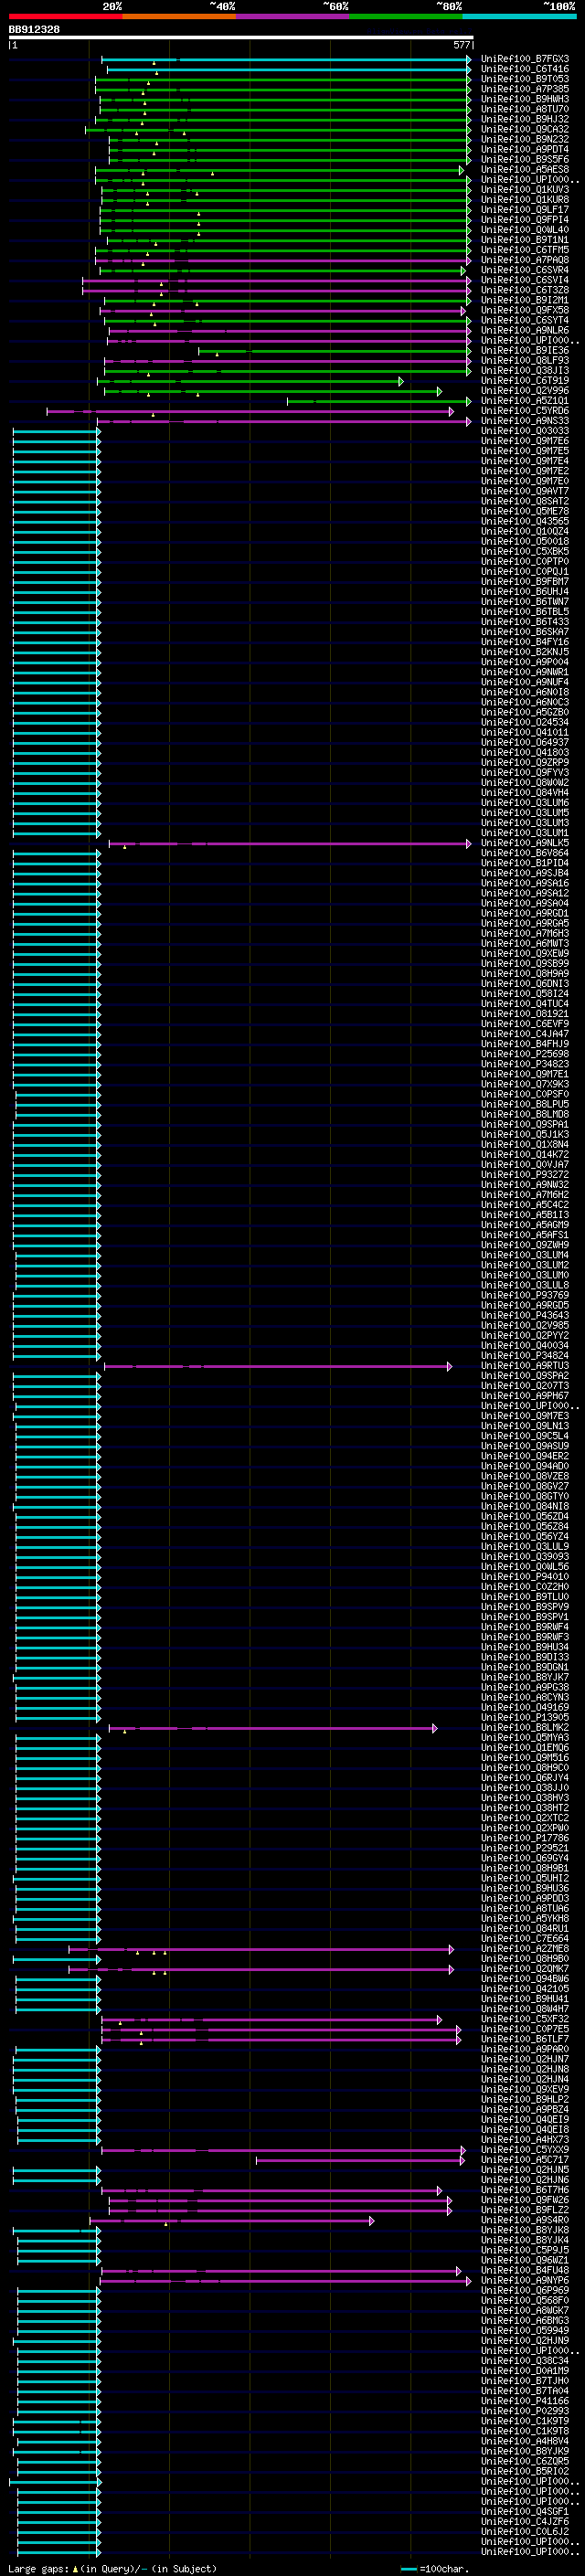Click the cyan ~100% identity legend segment

pos(519,16)
